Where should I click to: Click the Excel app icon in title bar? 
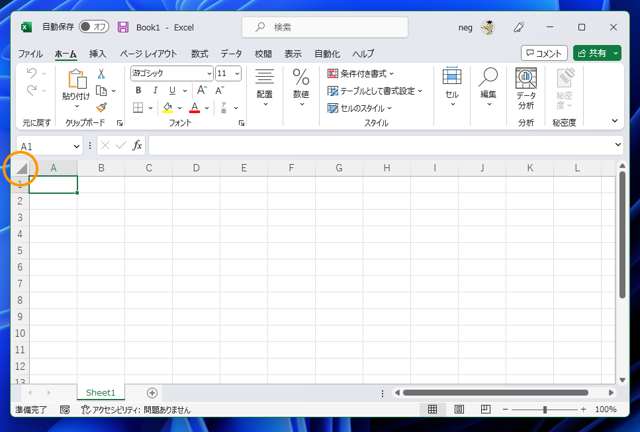(26, 27)
